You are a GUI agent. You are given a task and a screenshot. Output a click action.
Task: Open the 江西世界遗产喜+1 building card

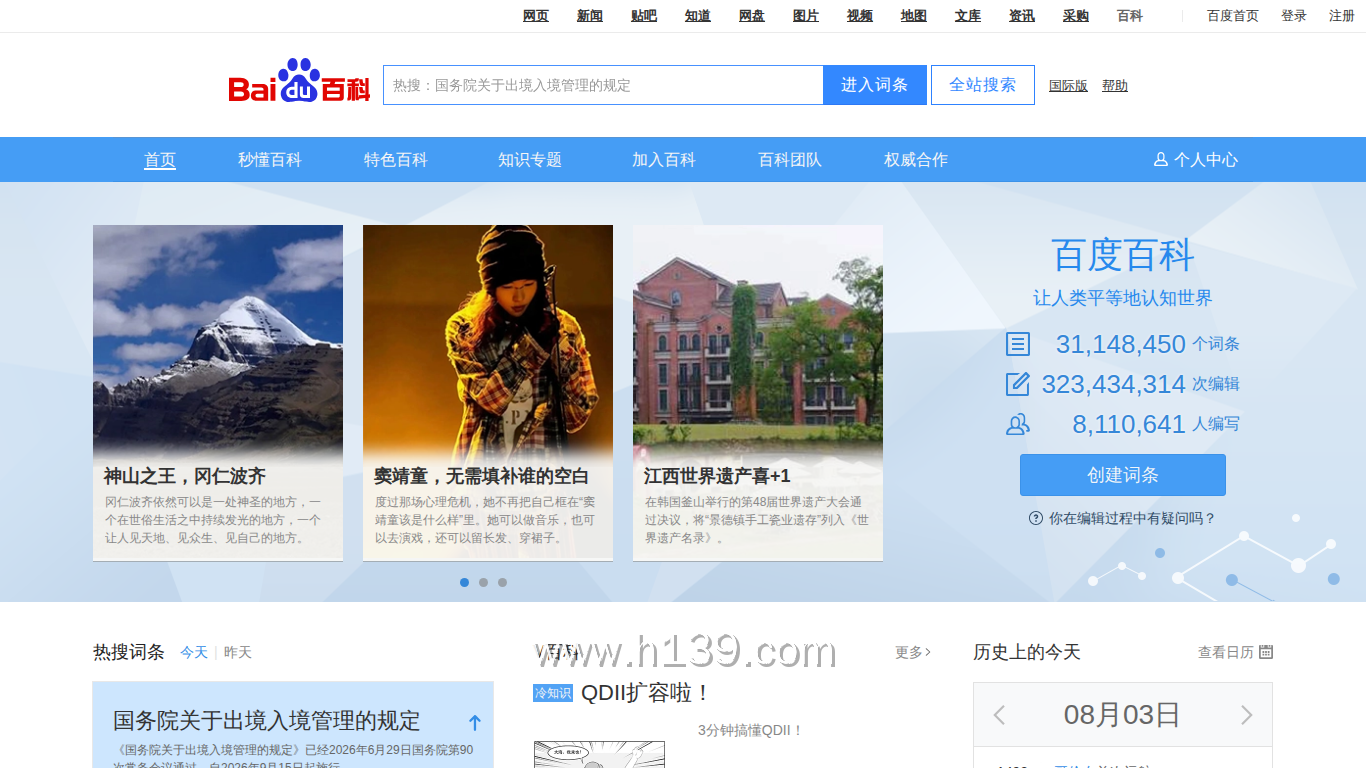(x=758, y=393)
